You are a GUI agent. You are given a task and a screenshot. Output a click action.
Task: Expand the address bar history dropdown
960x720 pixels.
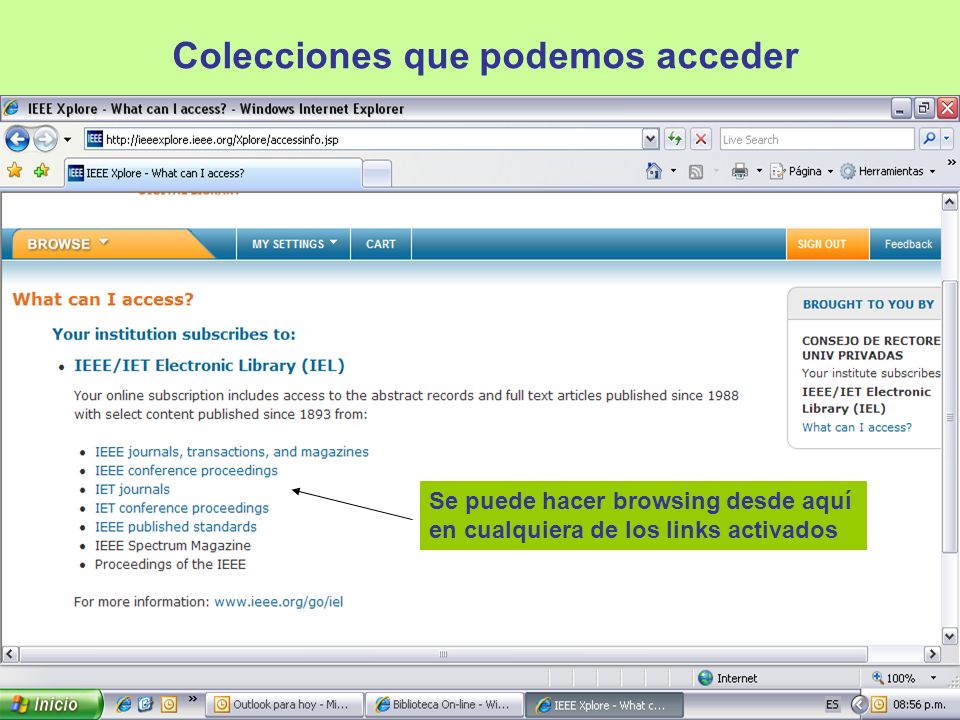pos(650,140)
